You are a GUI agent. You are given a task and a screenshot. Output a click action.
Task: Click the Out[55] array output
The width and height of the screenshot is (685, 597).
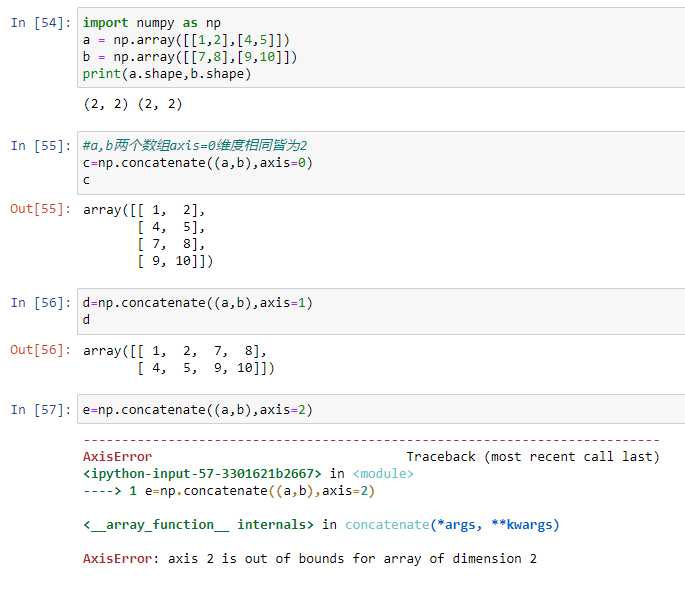[x=148, y=235]
